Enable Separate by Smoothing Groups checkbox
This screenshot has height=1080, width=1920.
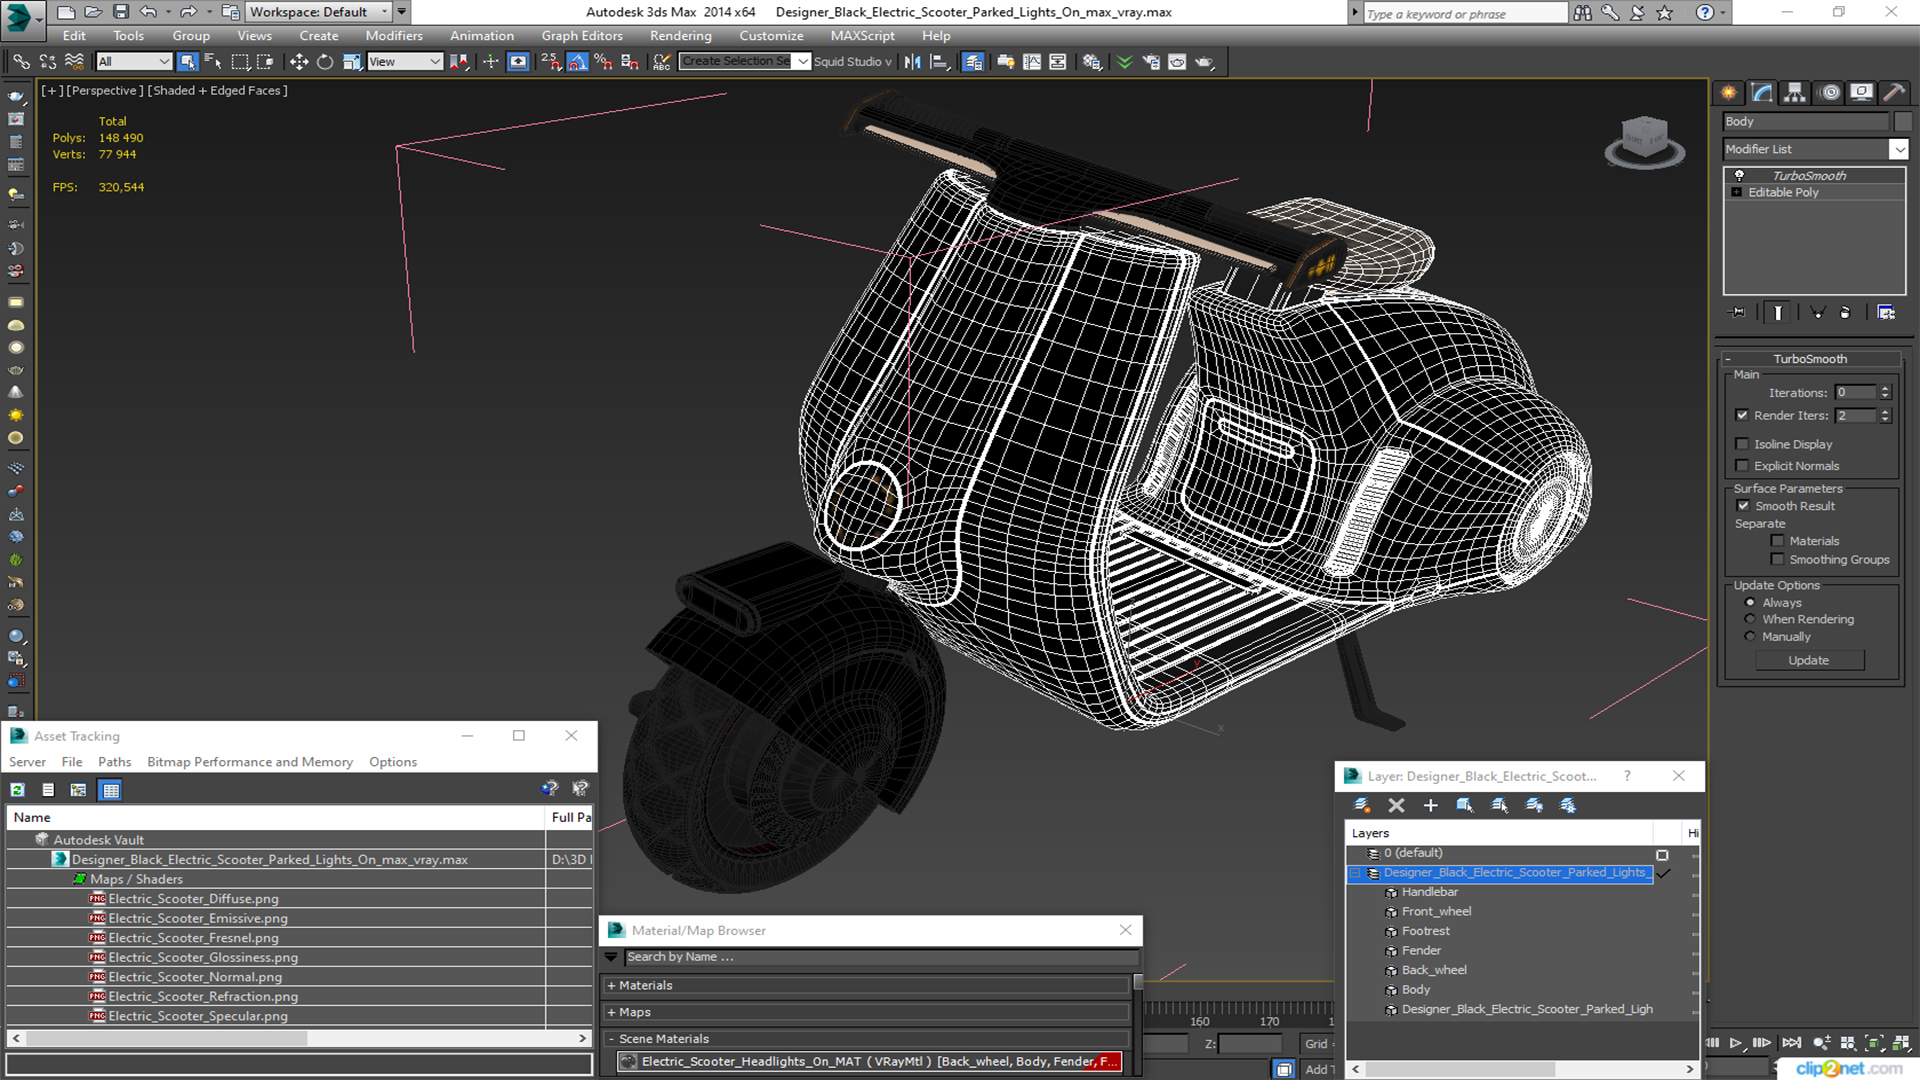click(1777, 560)
